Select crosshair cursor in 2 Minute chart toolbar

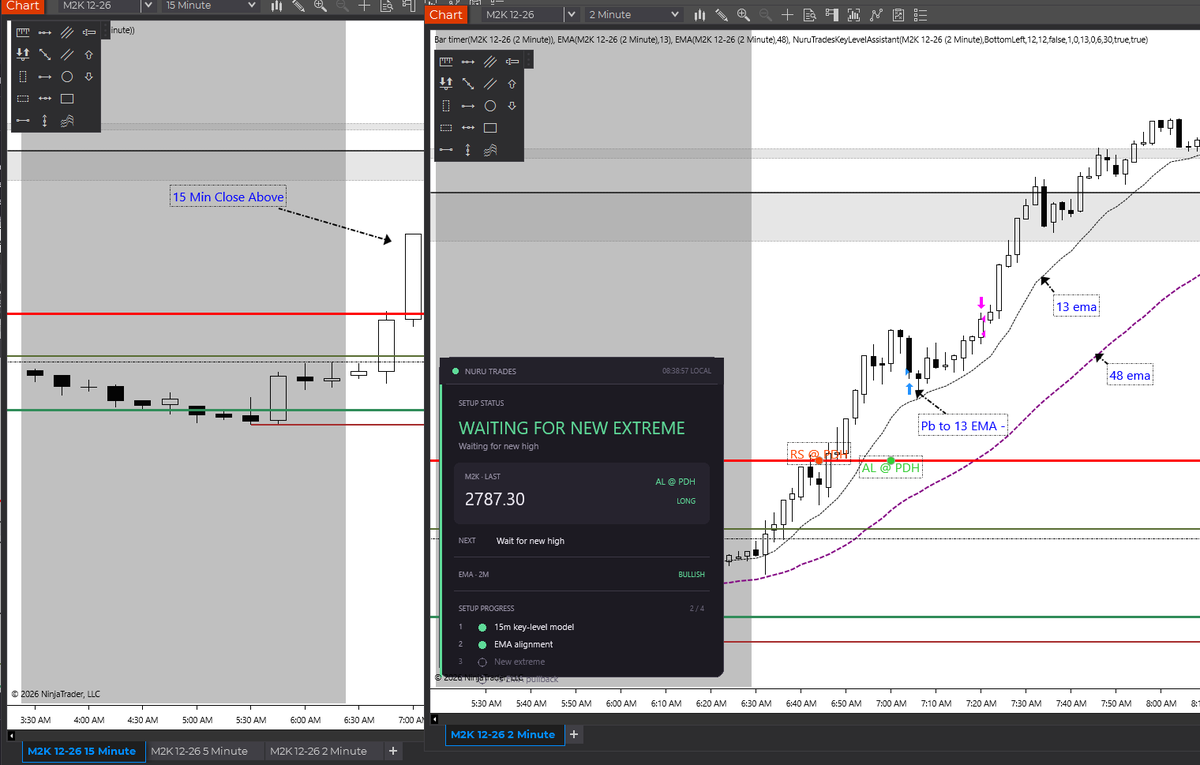tap(787, 15)
